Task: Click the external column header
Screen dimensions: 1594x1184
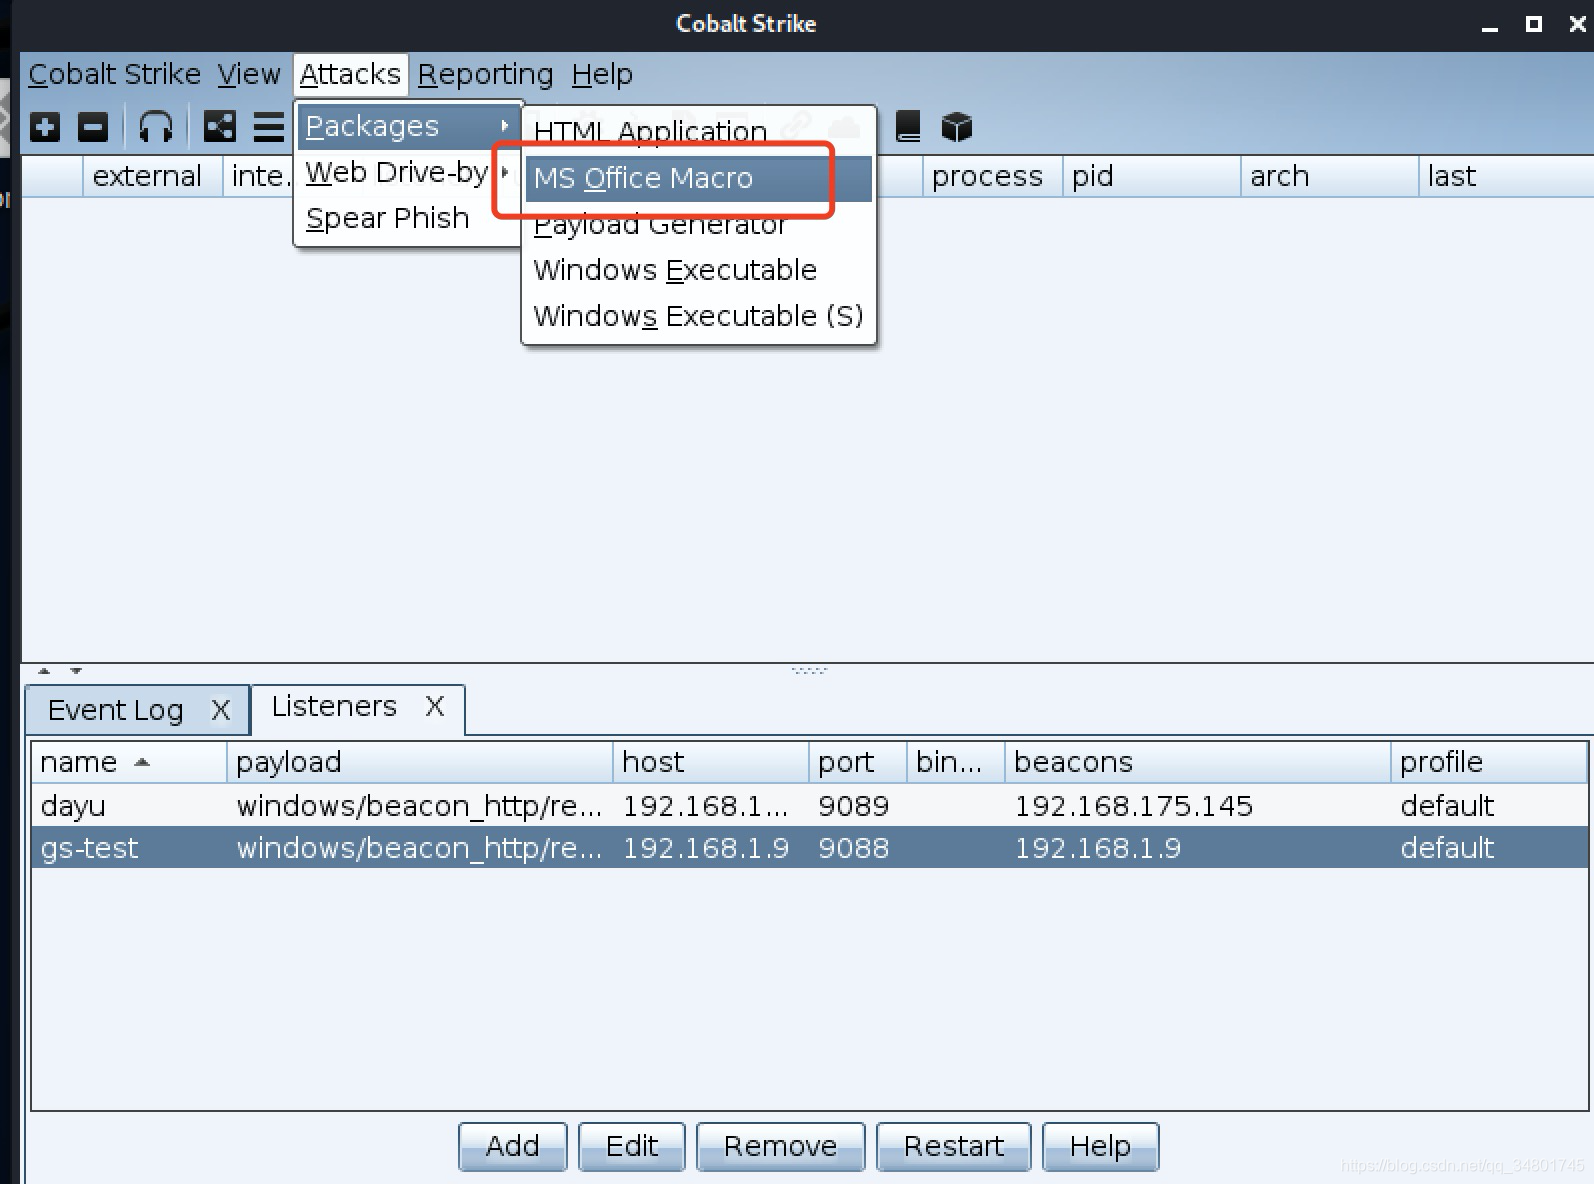Action: click(x=153, y=176)
